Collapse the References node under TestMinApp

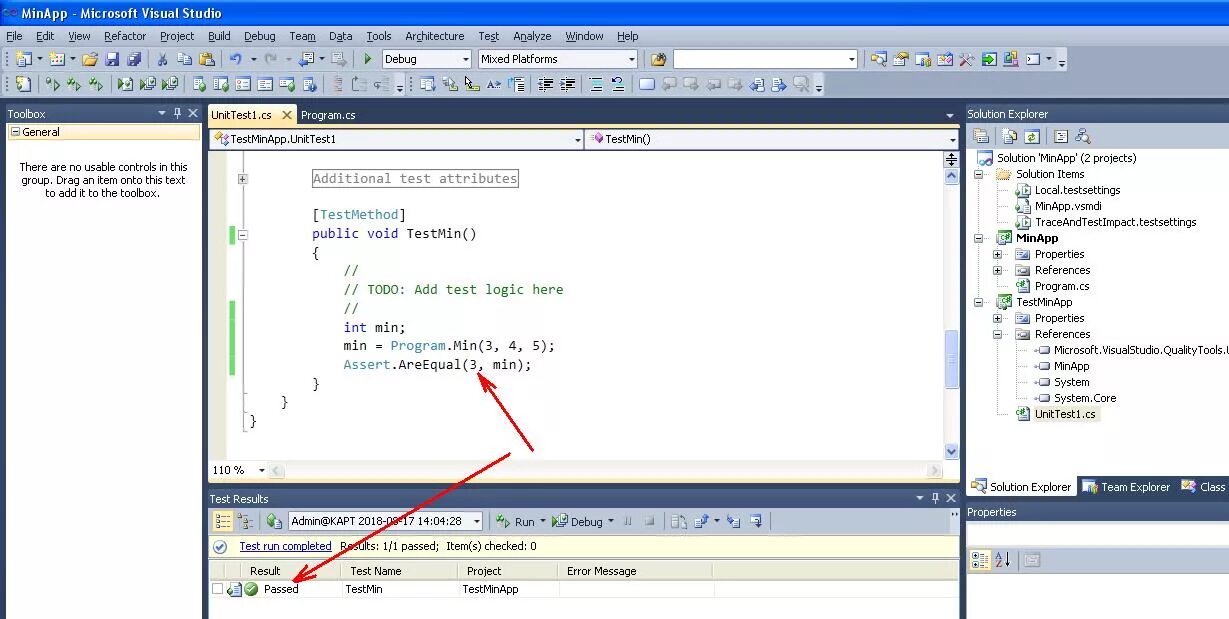[997, 334]
